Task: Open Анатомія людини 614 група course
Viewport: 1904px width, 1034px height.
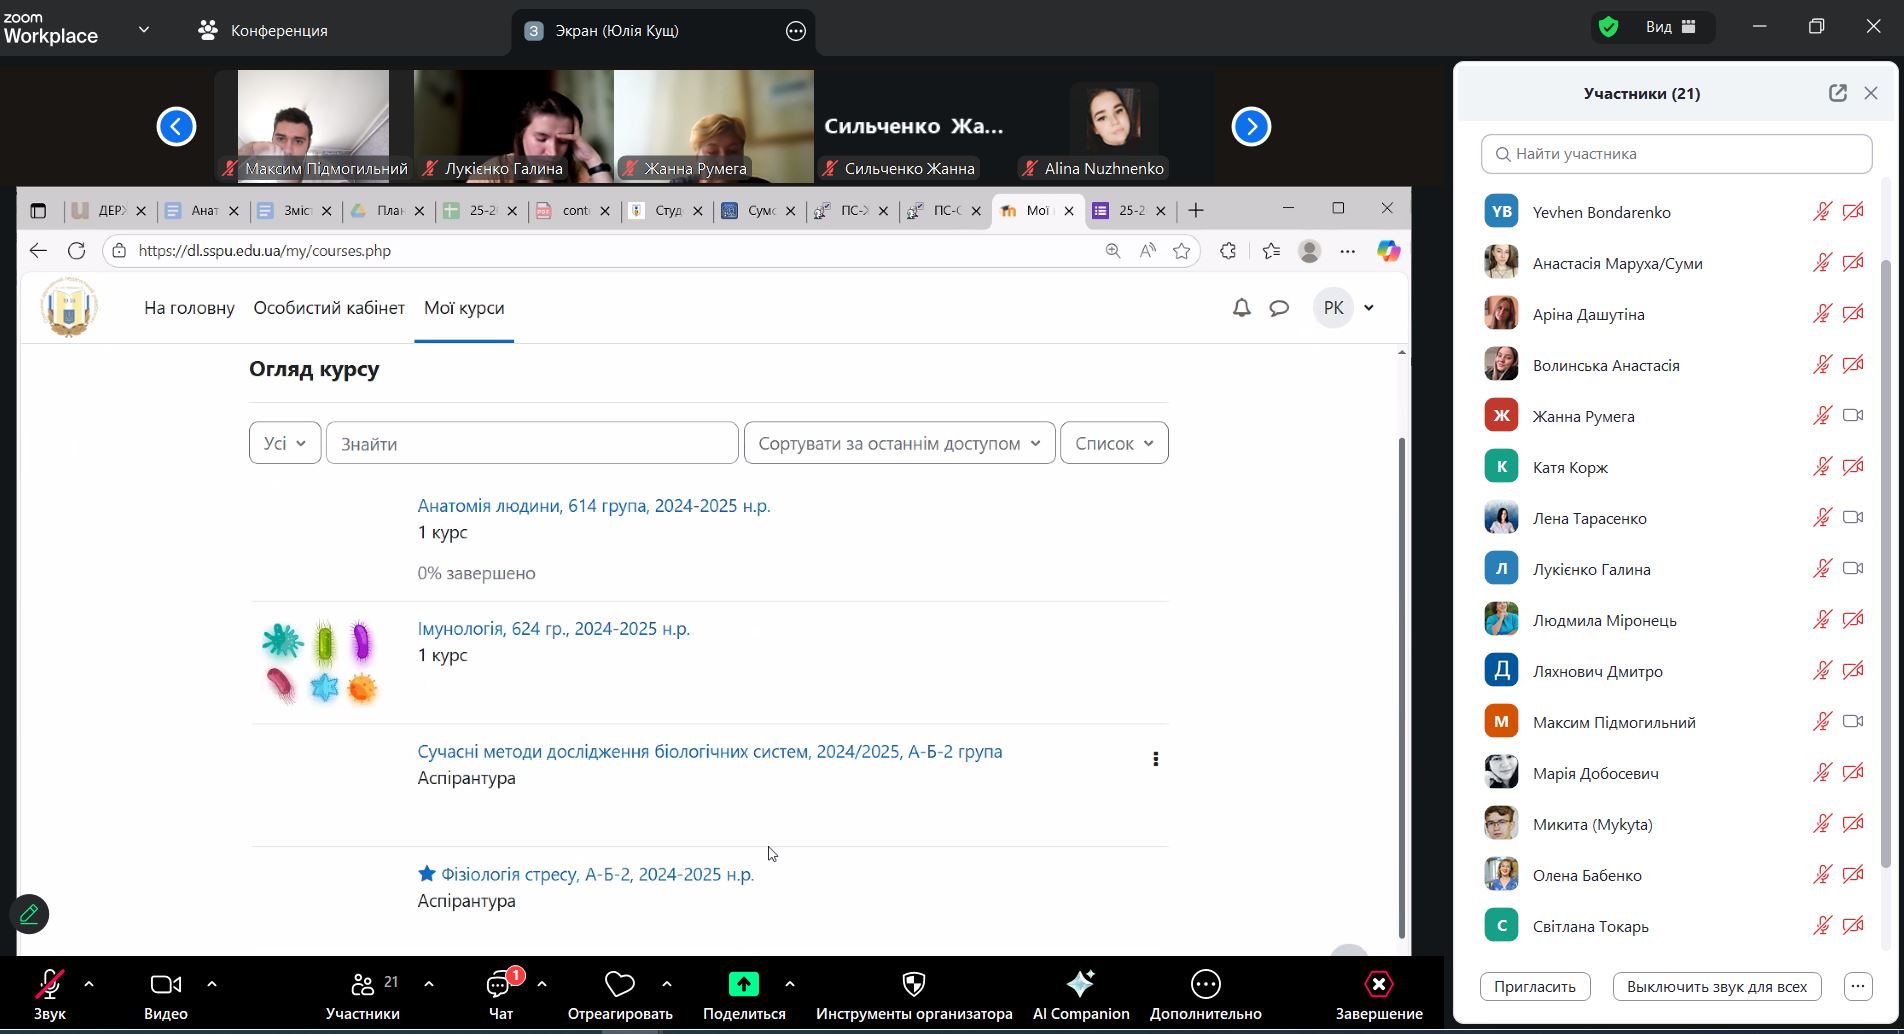Action: [593, 506]
